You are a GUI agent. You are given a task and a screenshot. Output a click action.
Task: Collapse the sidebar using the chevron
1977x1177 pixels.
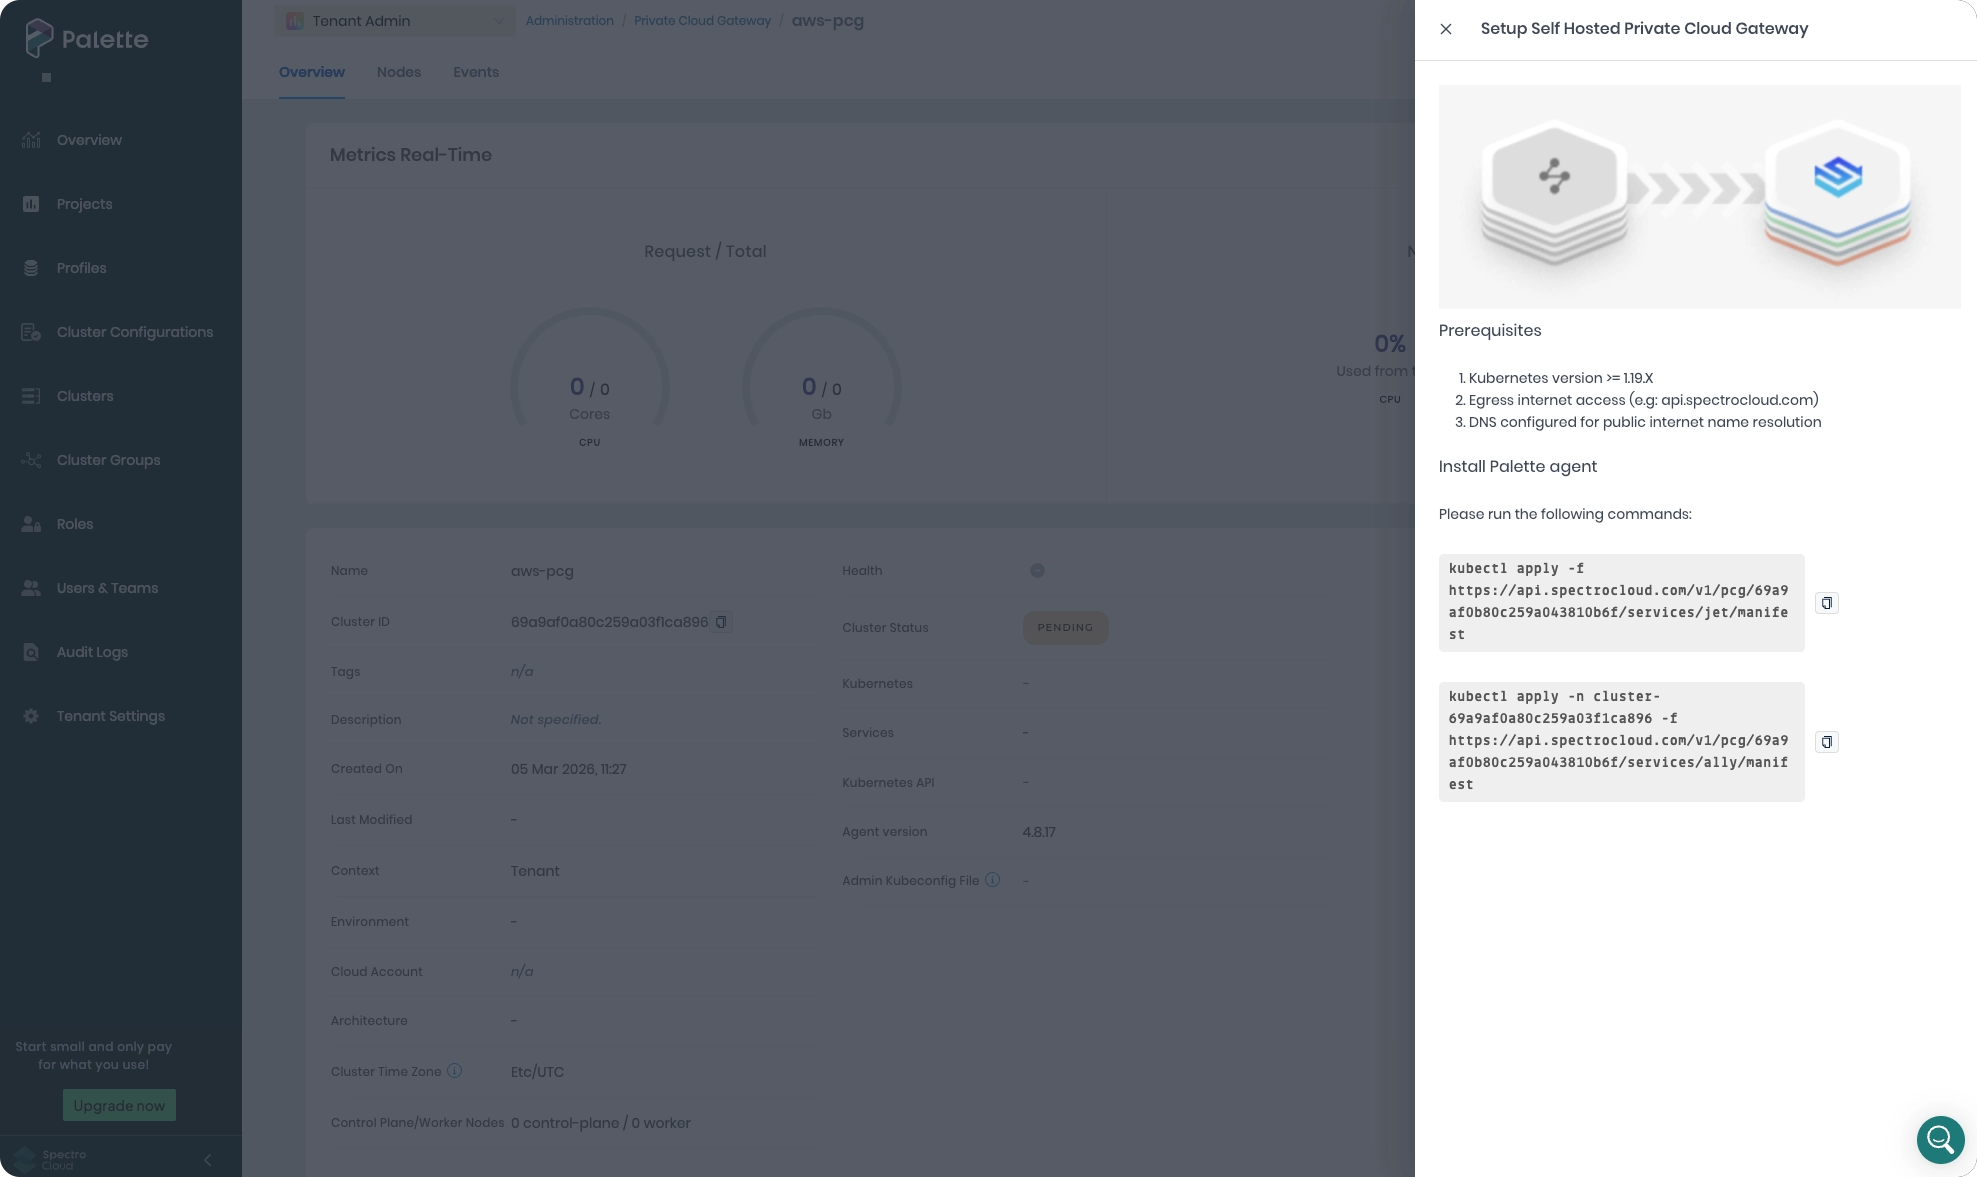pos(208,1160)
